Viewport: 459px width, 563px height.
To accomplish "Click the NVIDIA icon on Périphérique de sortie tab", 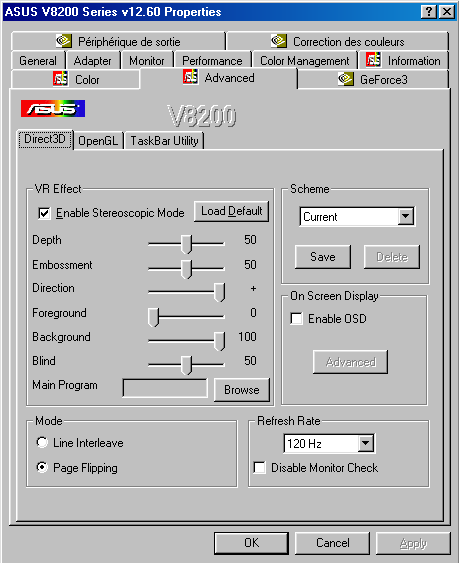I will tap(64, 41).
